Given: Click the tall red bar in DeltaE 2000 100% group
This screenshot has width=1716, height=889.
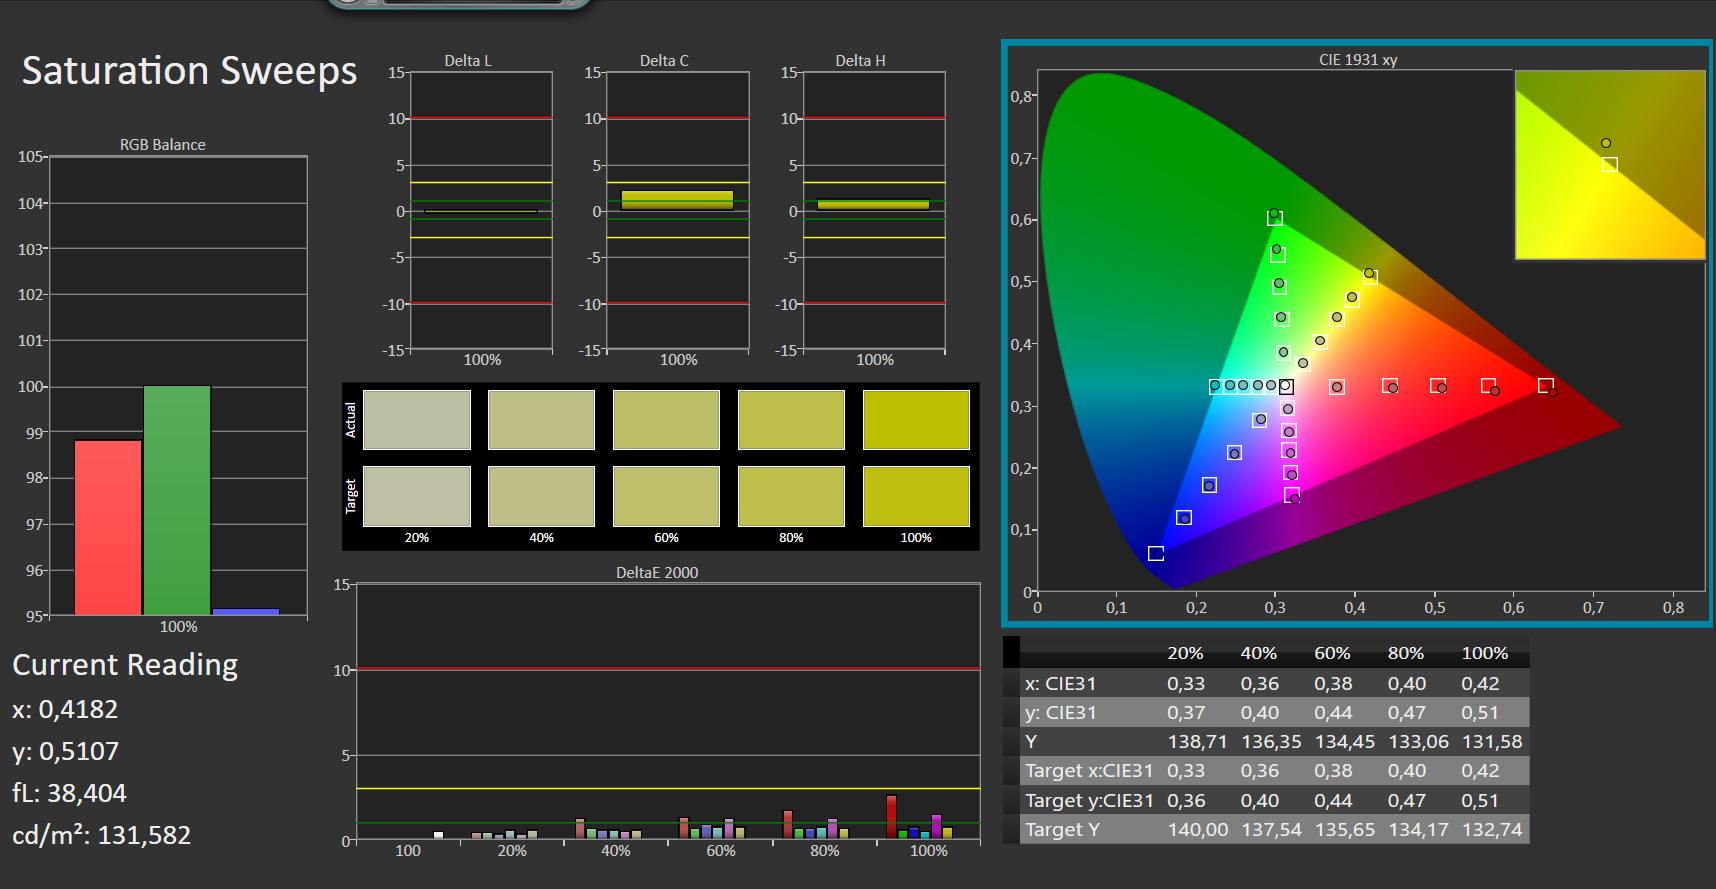Looking at the screenshot, I should 891,816.
